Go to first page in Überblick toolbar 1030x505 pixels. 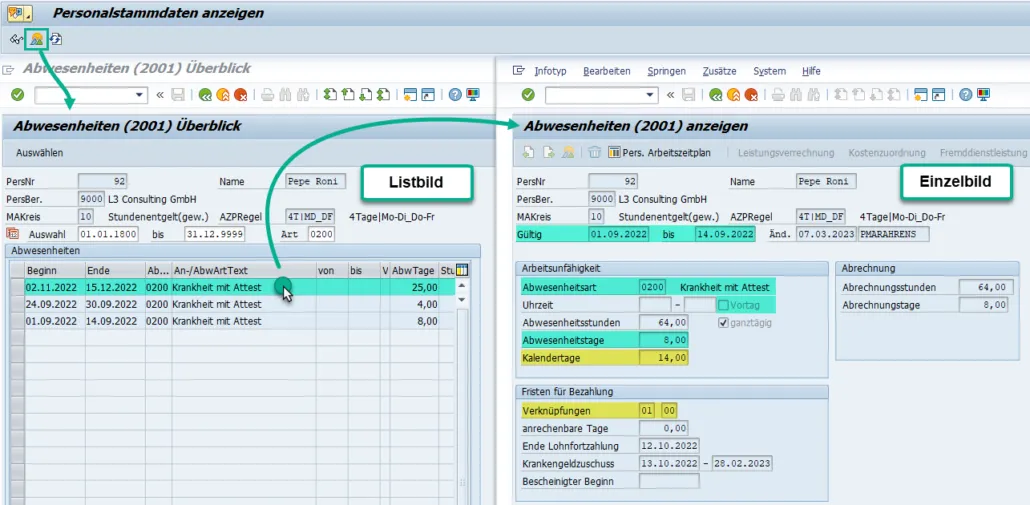pyautogui.click(x=330, y=95)
